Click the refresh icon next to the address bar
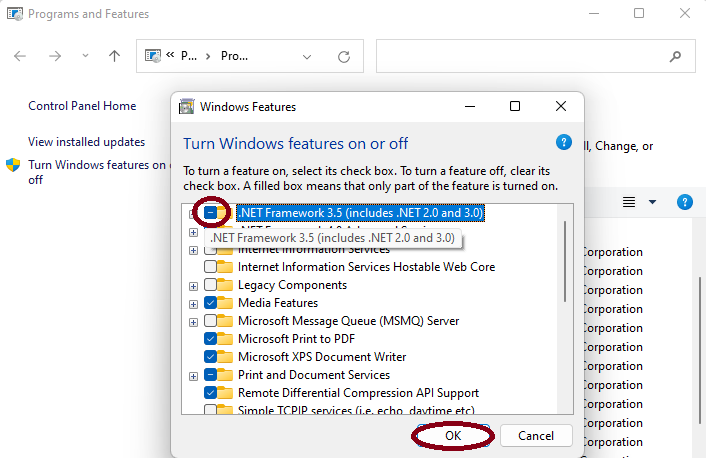The width and height of the screenshot is (706, 458). point(344,57)
